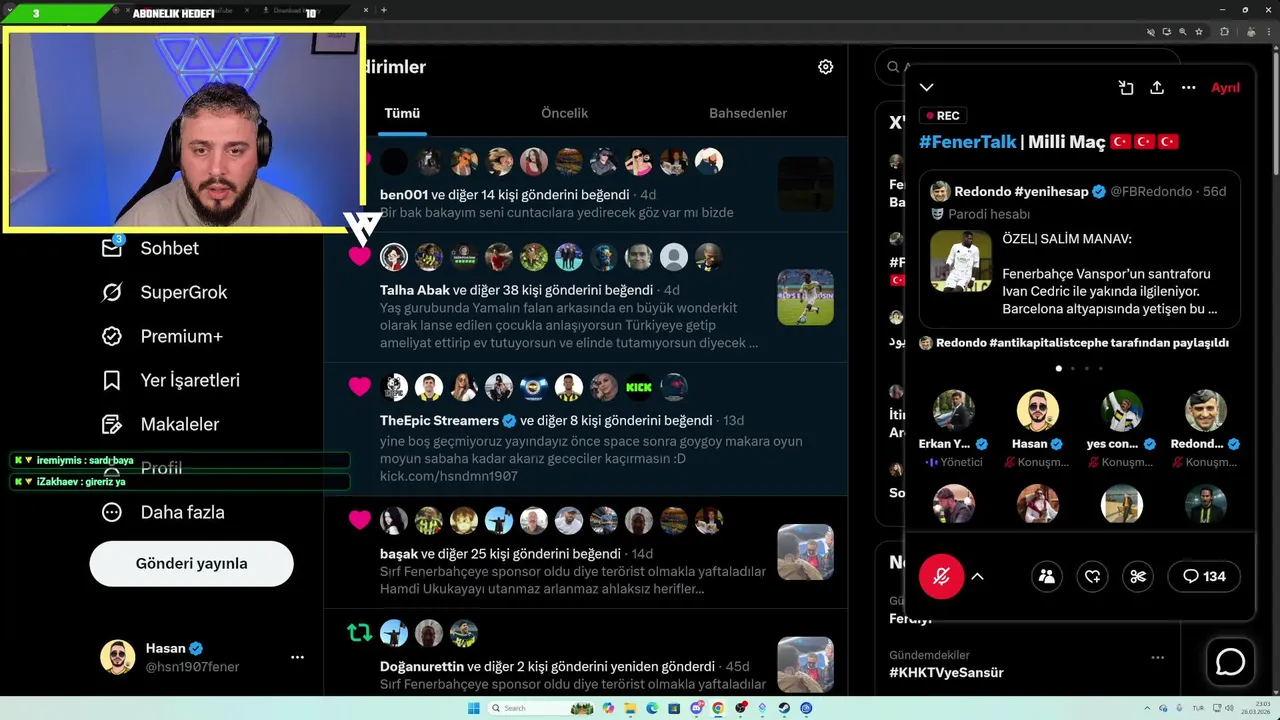This screenshot has height=720, width=1280.
Task: Open Sohbet messages envelope icon
Action: 112,248
